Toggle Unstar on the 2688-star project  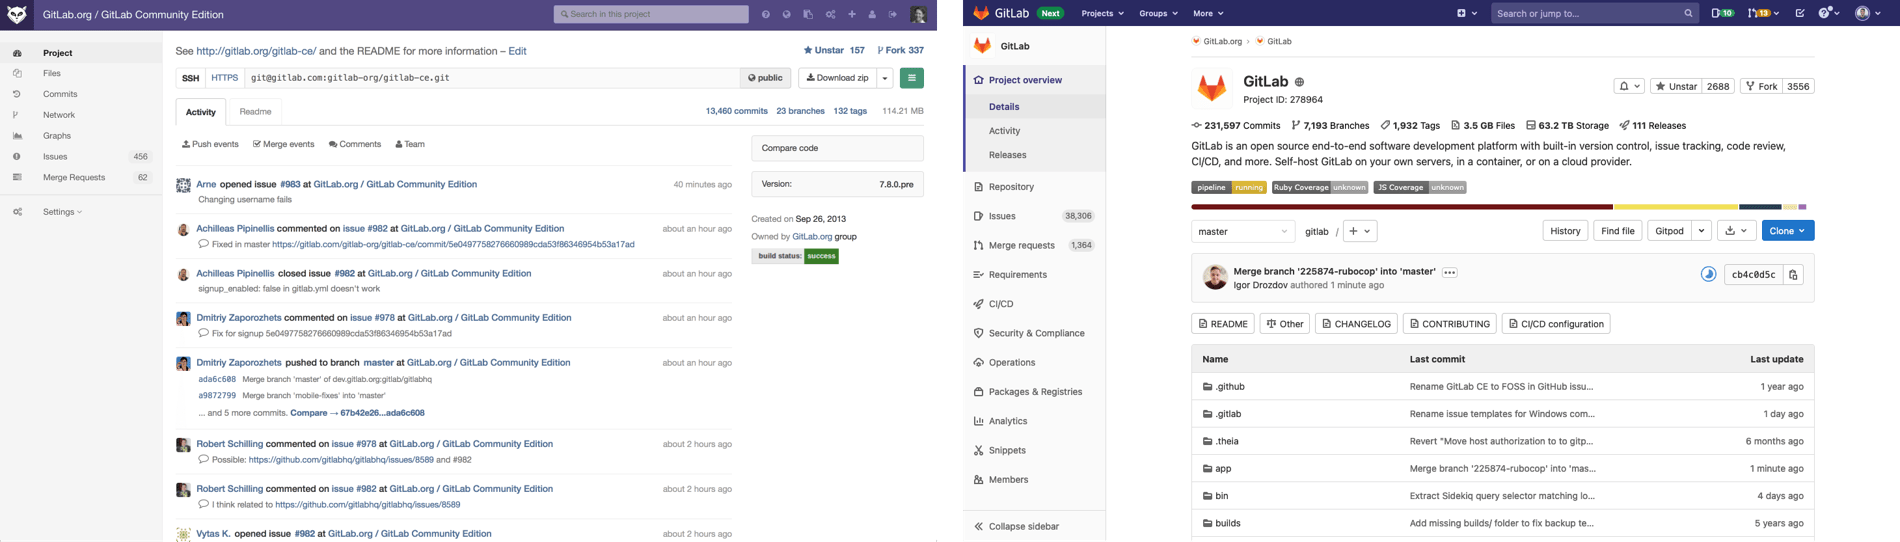[1676, 87]
